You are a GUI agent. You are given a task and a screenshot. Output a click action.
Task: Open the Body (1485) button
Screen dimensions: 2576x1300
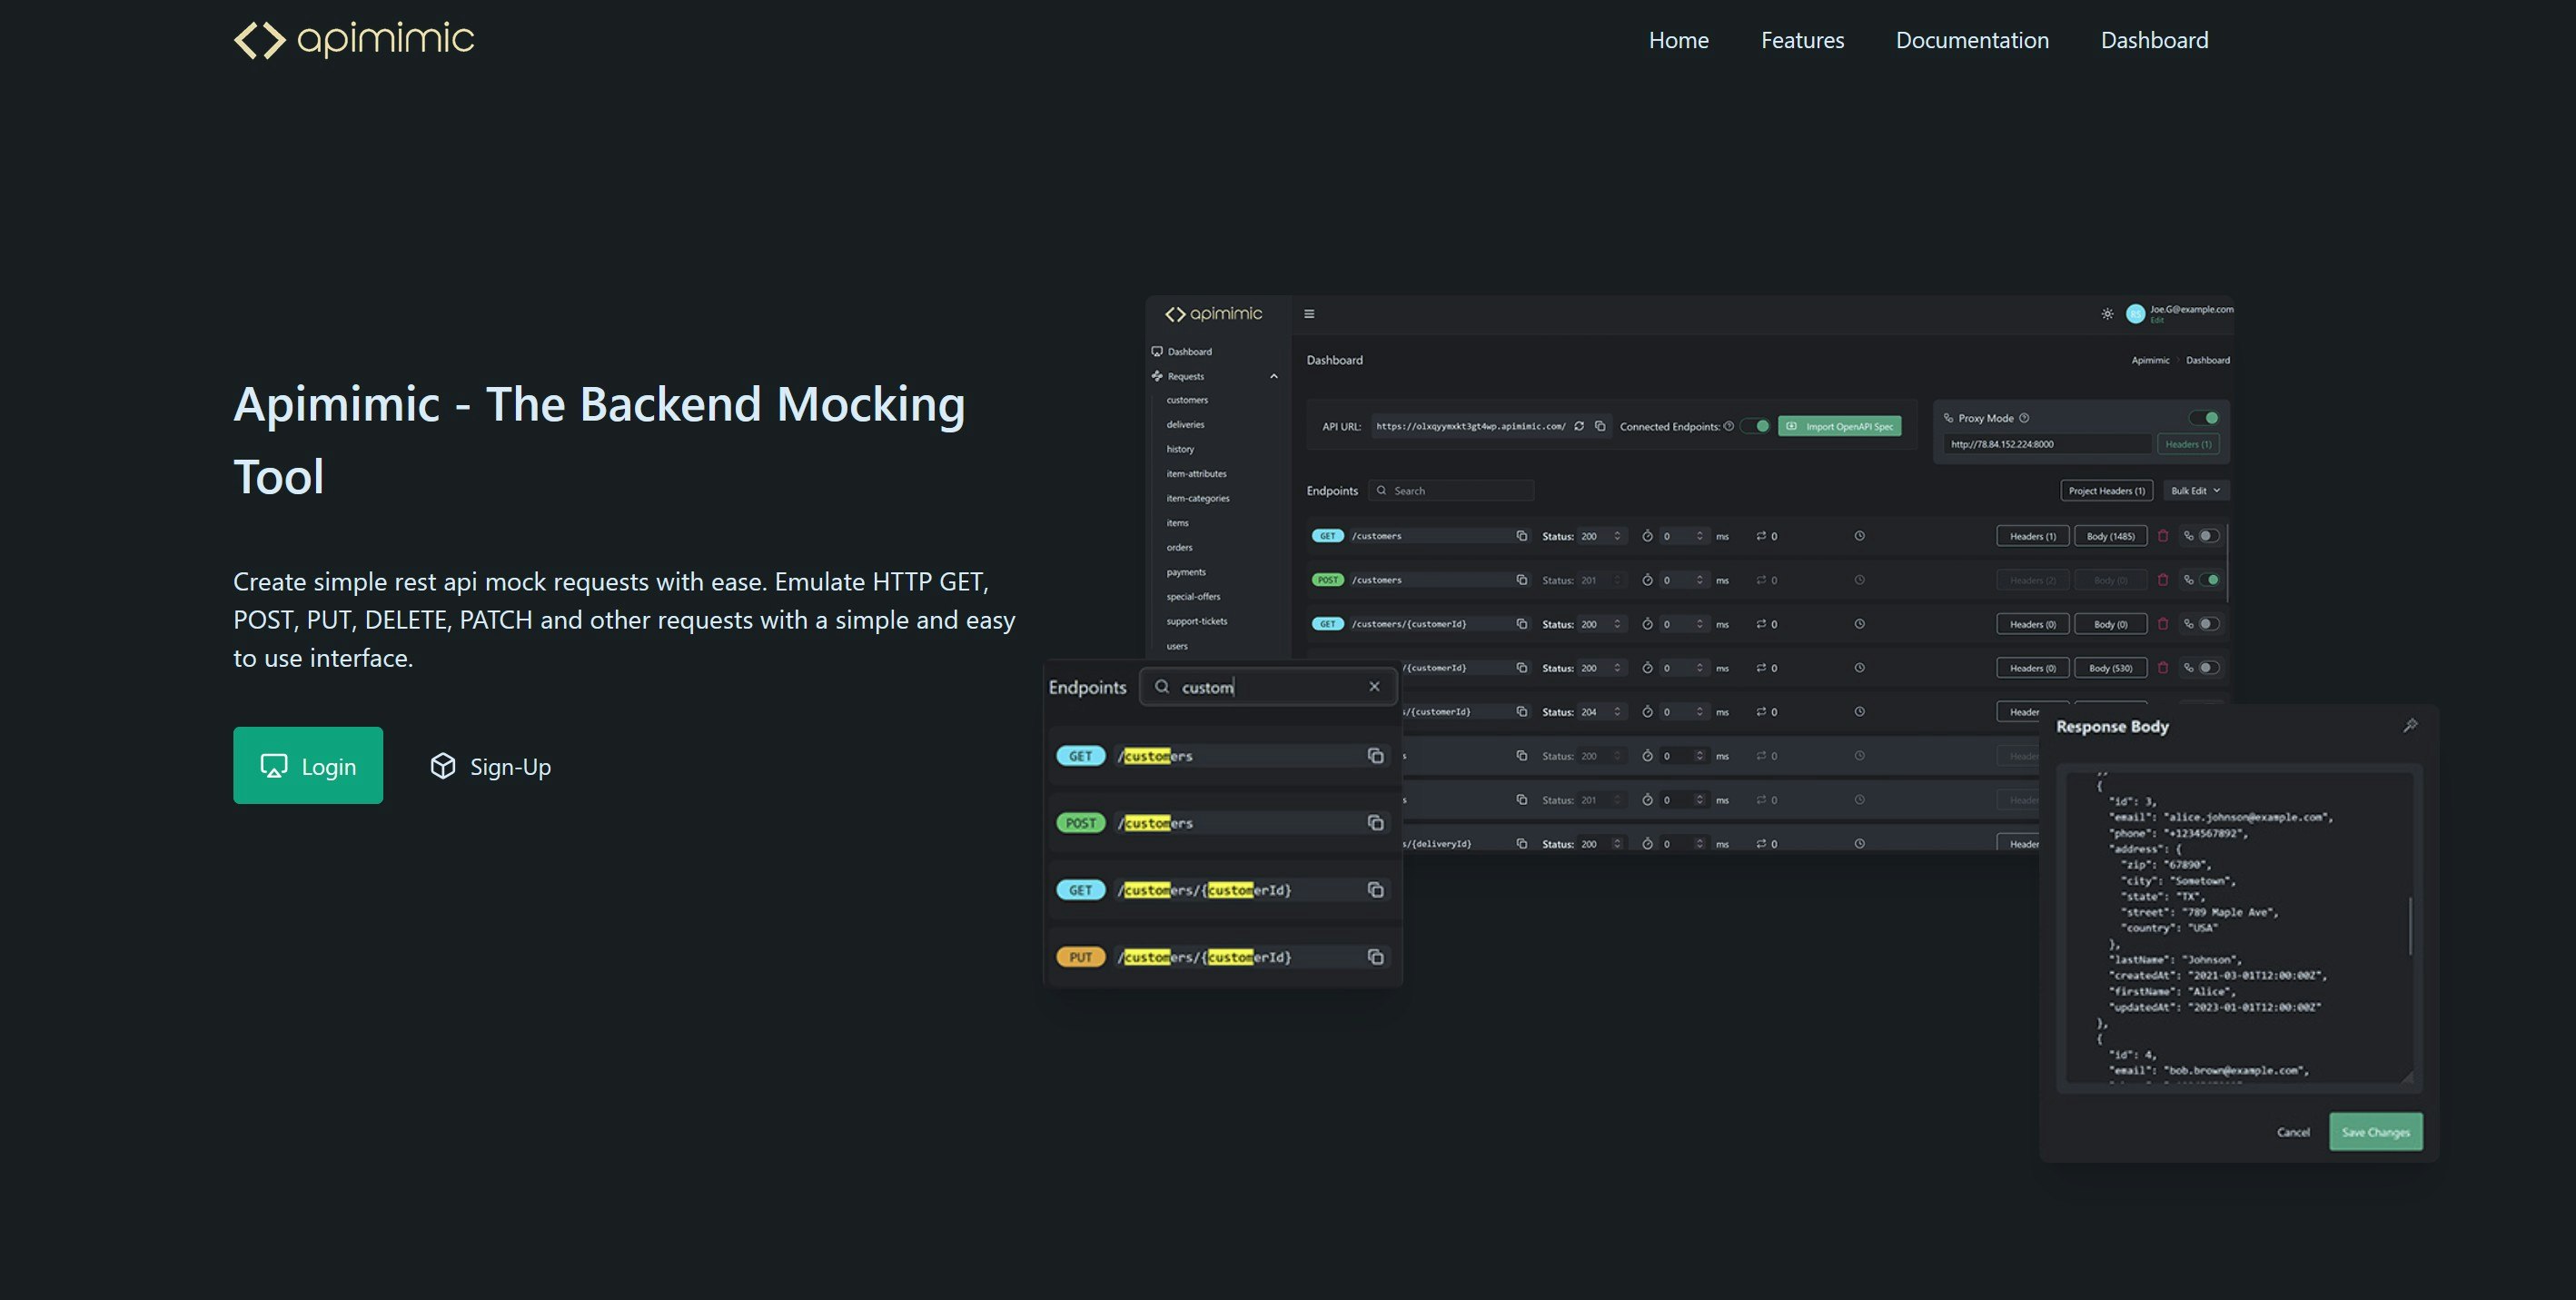point(2110,536)
